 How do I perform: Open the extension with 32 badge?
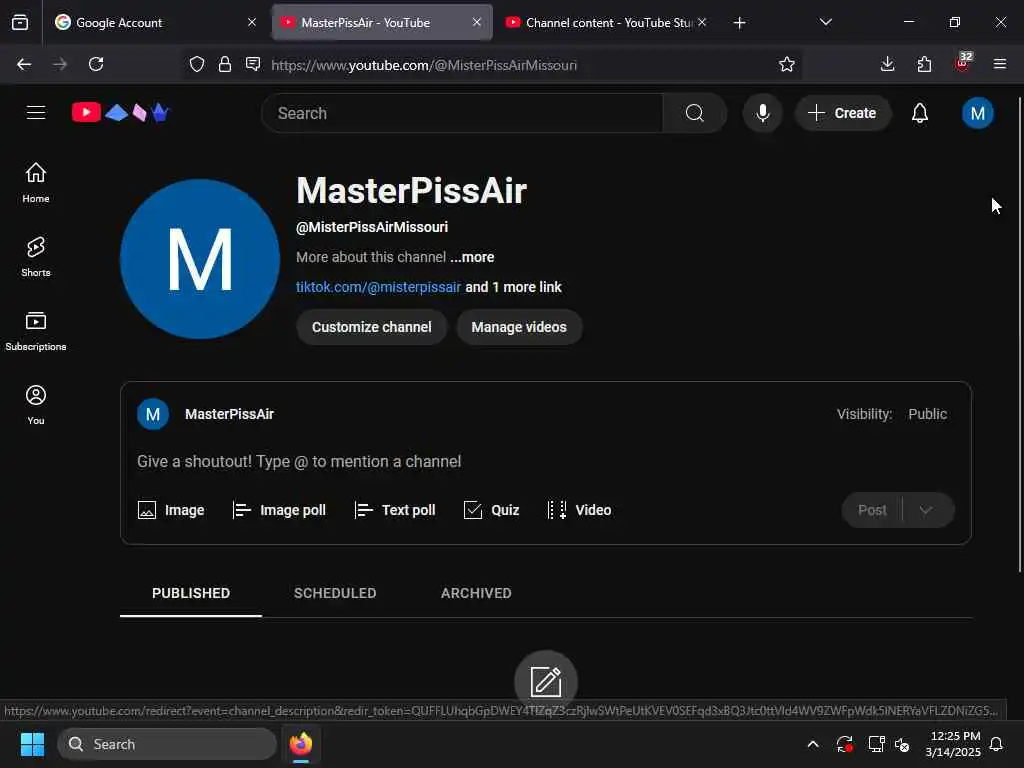(x=963, y=63)
